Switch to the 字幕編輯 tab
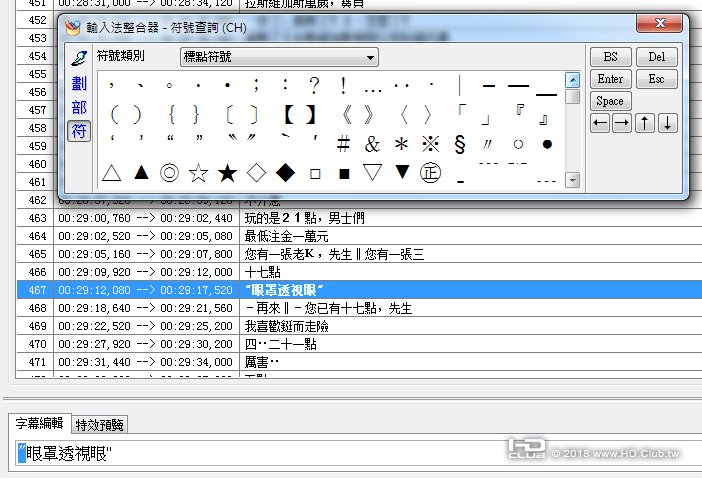Screen dimensions: 702x479 39,423
